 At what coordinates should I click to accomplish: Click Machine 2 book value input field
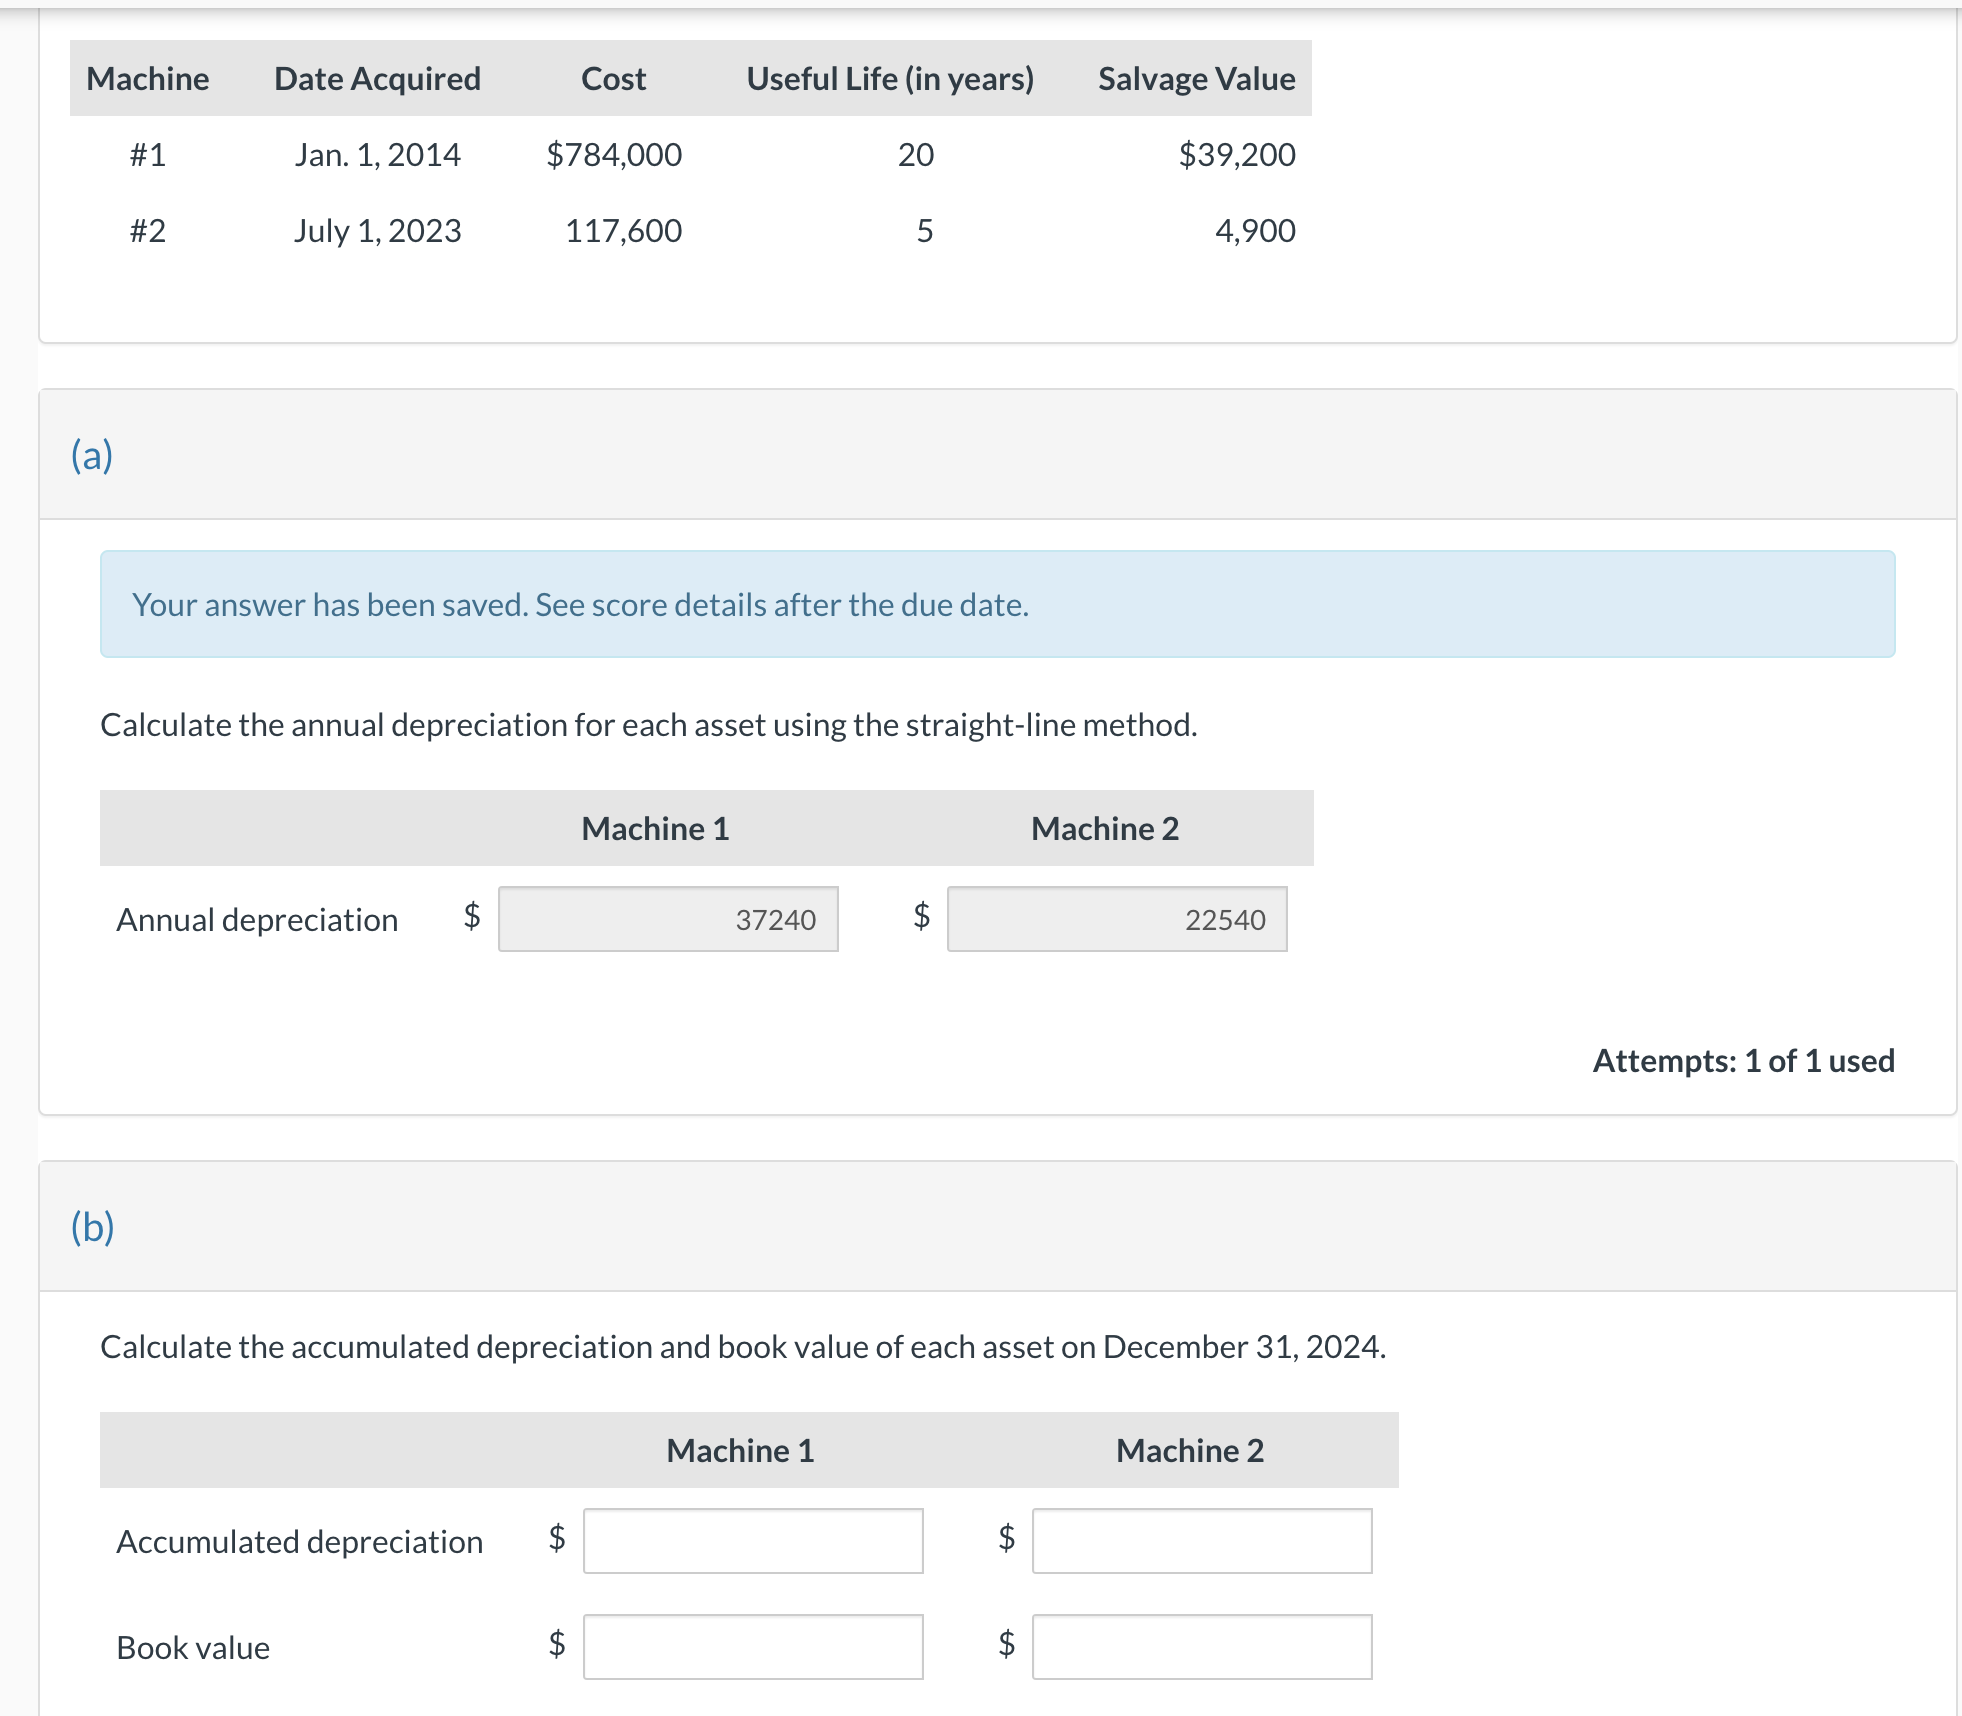(1202, 1646)
